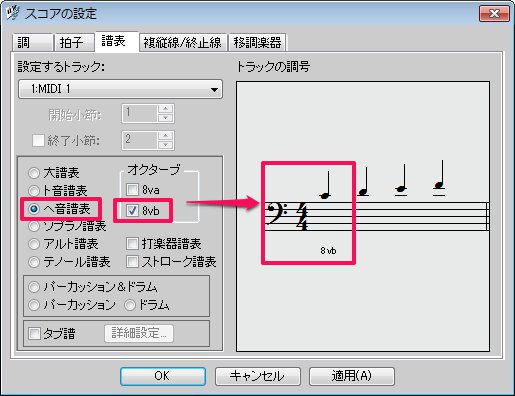Enable the 終了小節 checkbox
Screen dimensions: 515x396
(38, 140)
